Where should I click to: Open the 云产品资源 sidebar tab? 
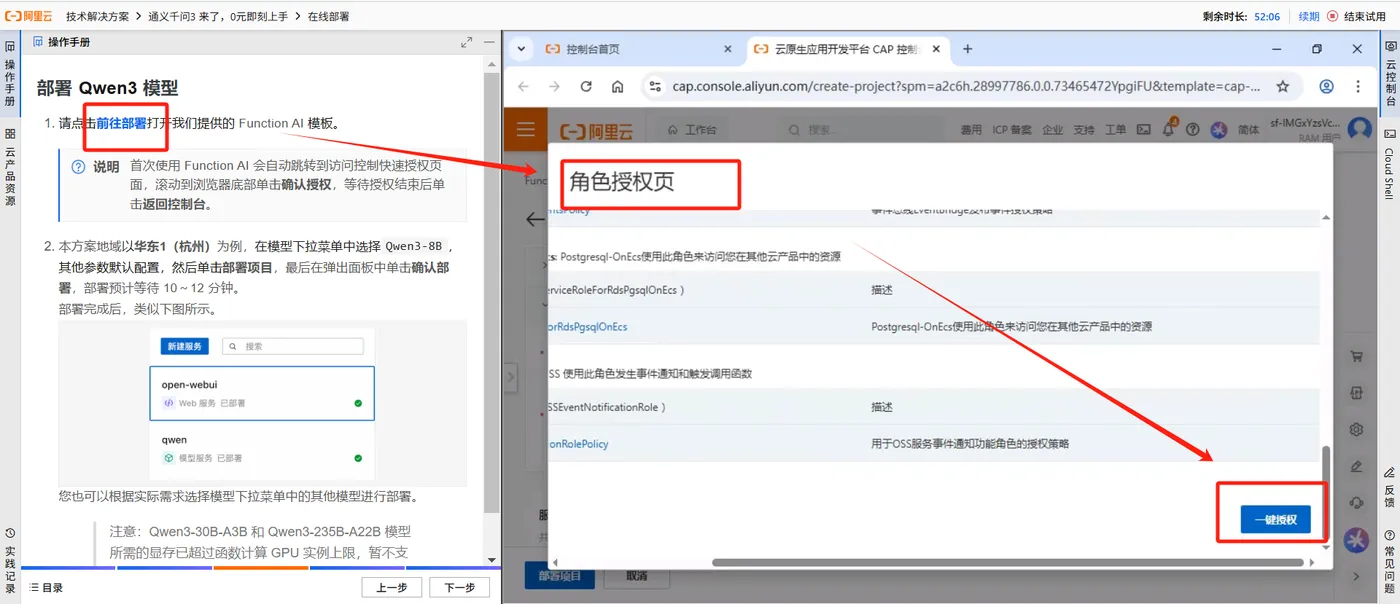10,167
